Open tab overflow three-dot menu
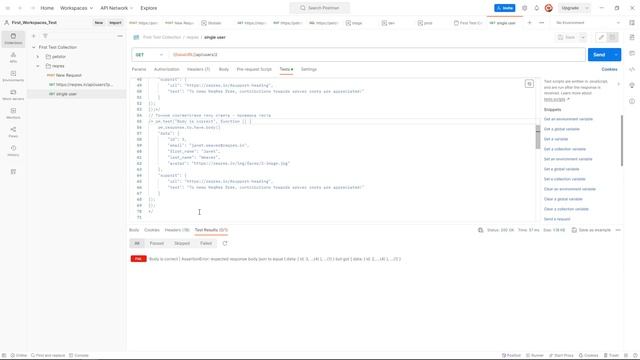The height and width of the screenshot is (360, 640). [x=542, y=23]
